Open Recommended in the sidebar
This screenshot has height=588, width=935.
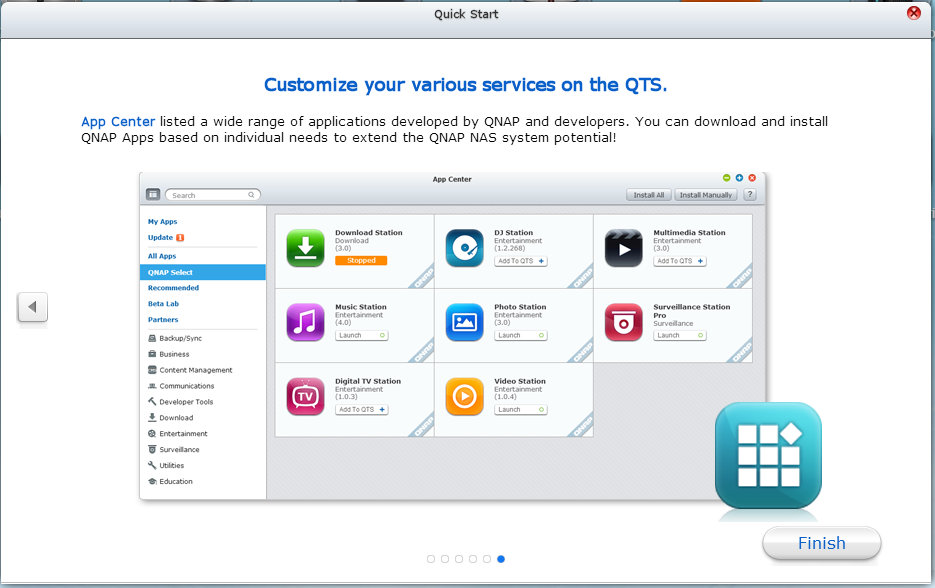[x=174, y=287]
